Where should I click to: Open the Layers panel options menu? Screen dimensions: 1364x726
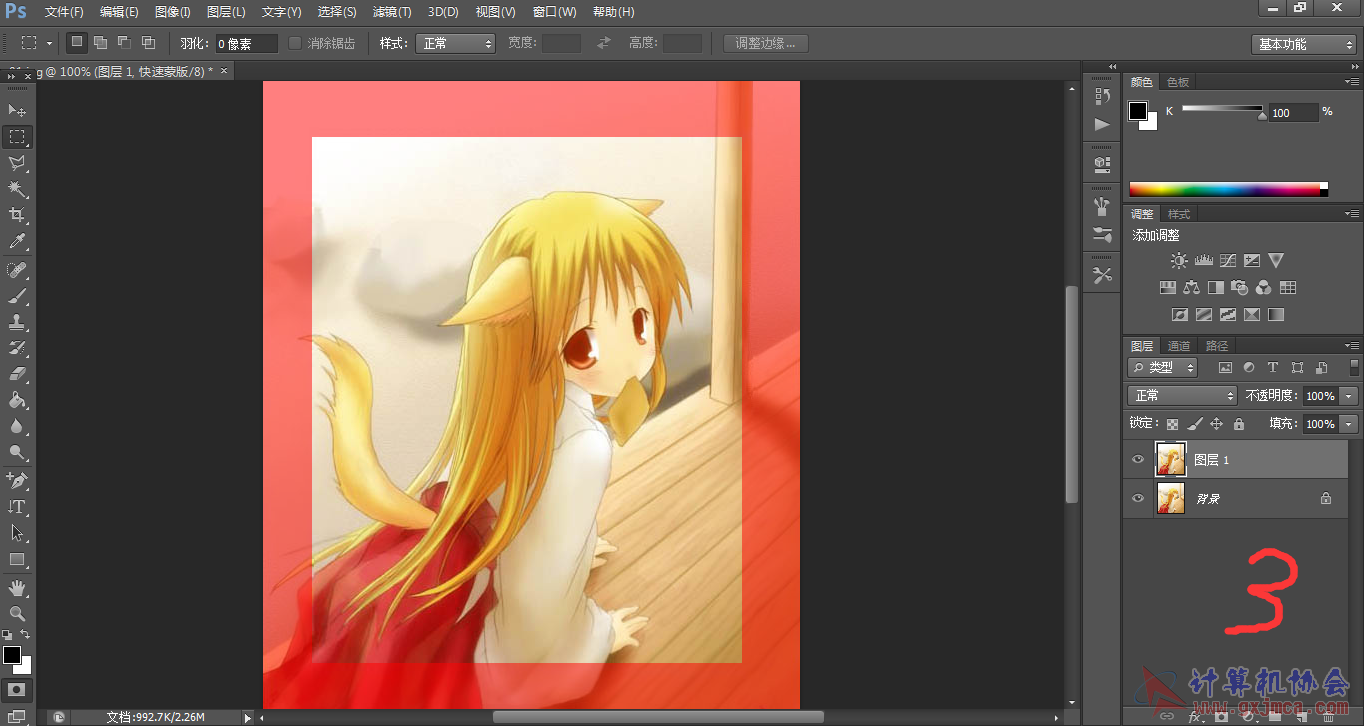(x=1352, y=346)
